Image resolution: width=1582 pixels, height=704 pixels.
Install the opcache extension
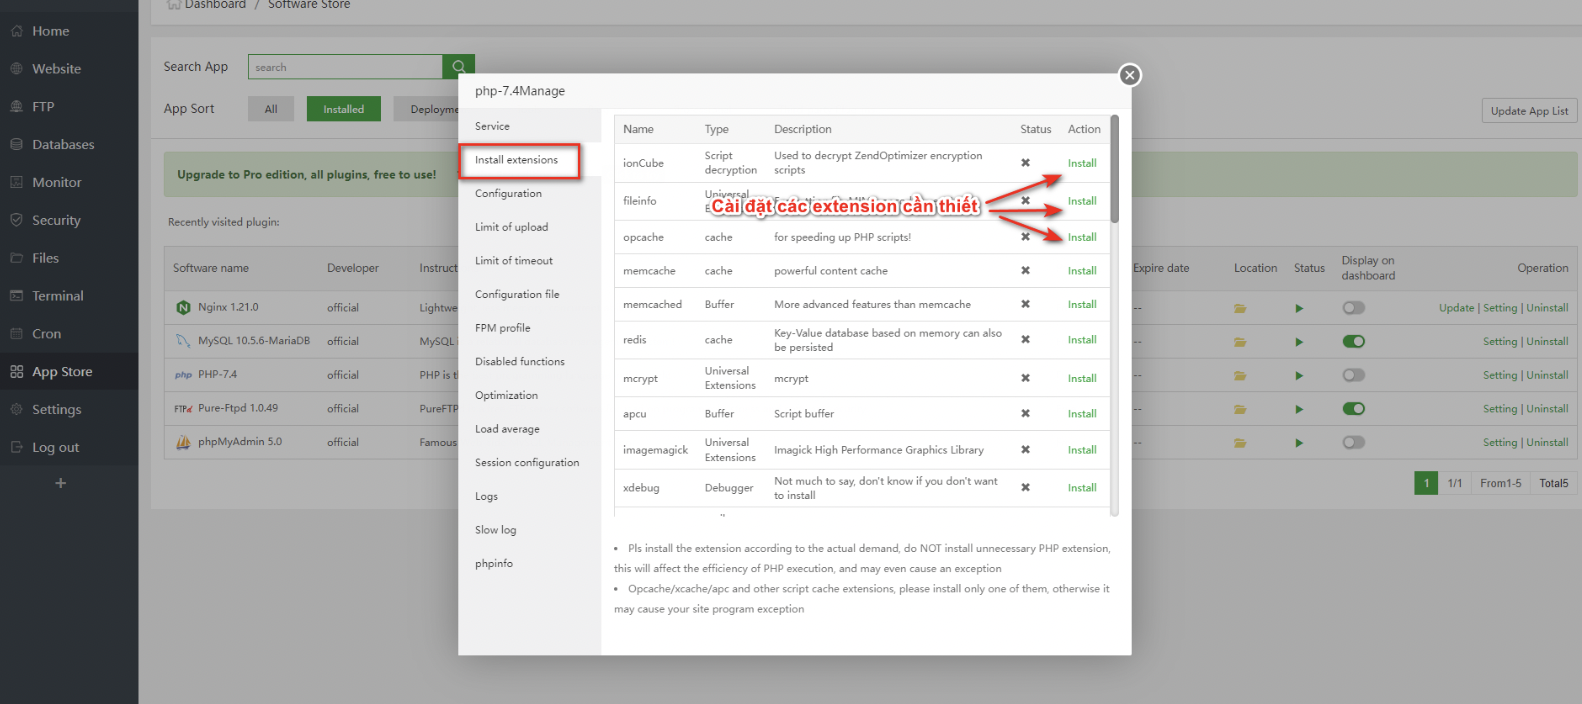[1081, 237]
